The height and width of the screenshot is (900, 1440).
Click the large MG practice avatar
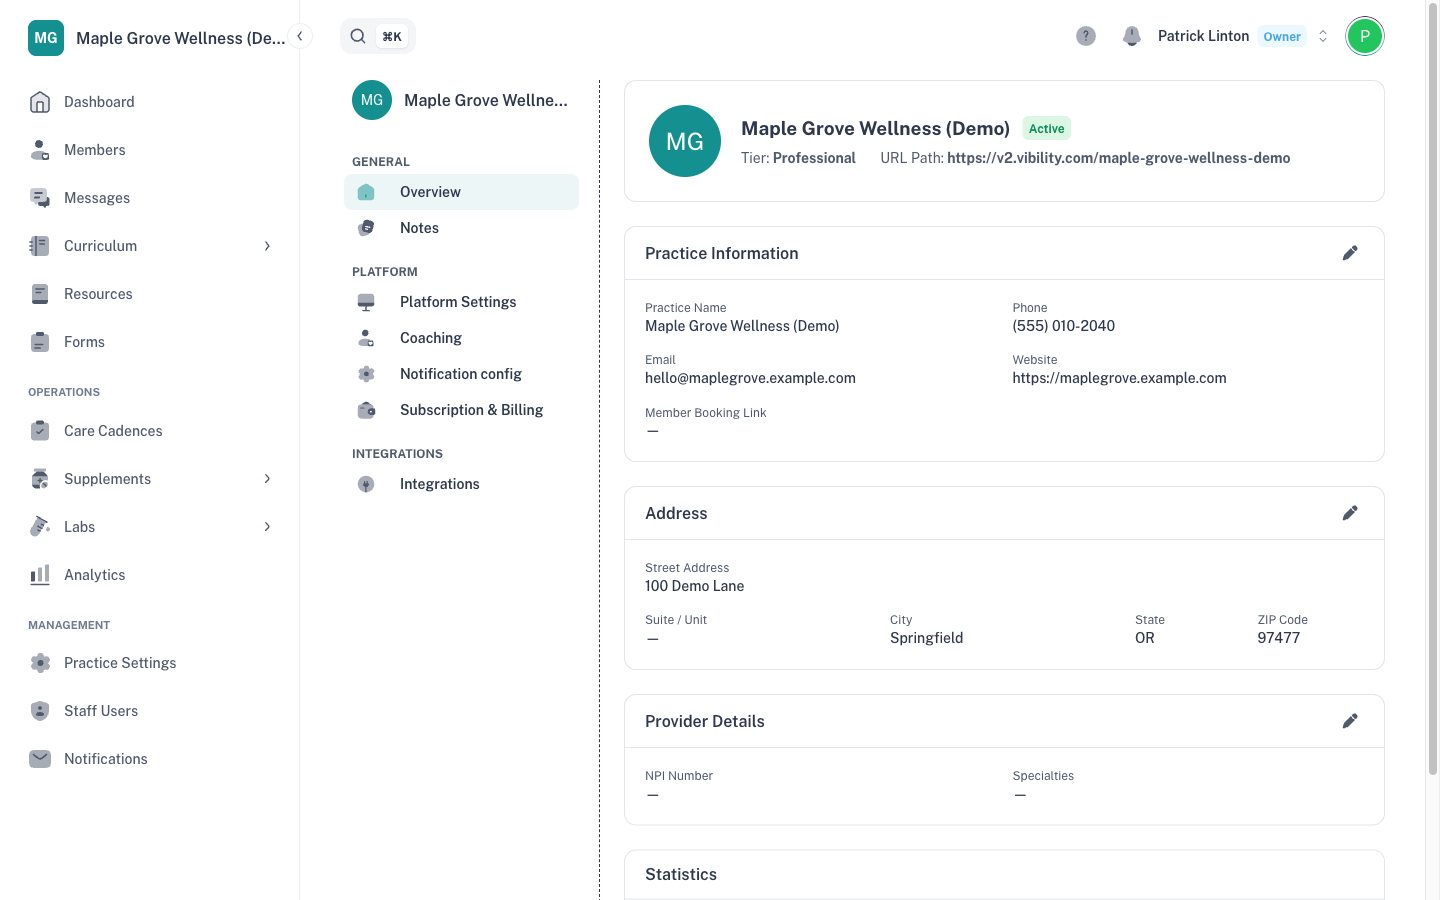pos(685,141)
